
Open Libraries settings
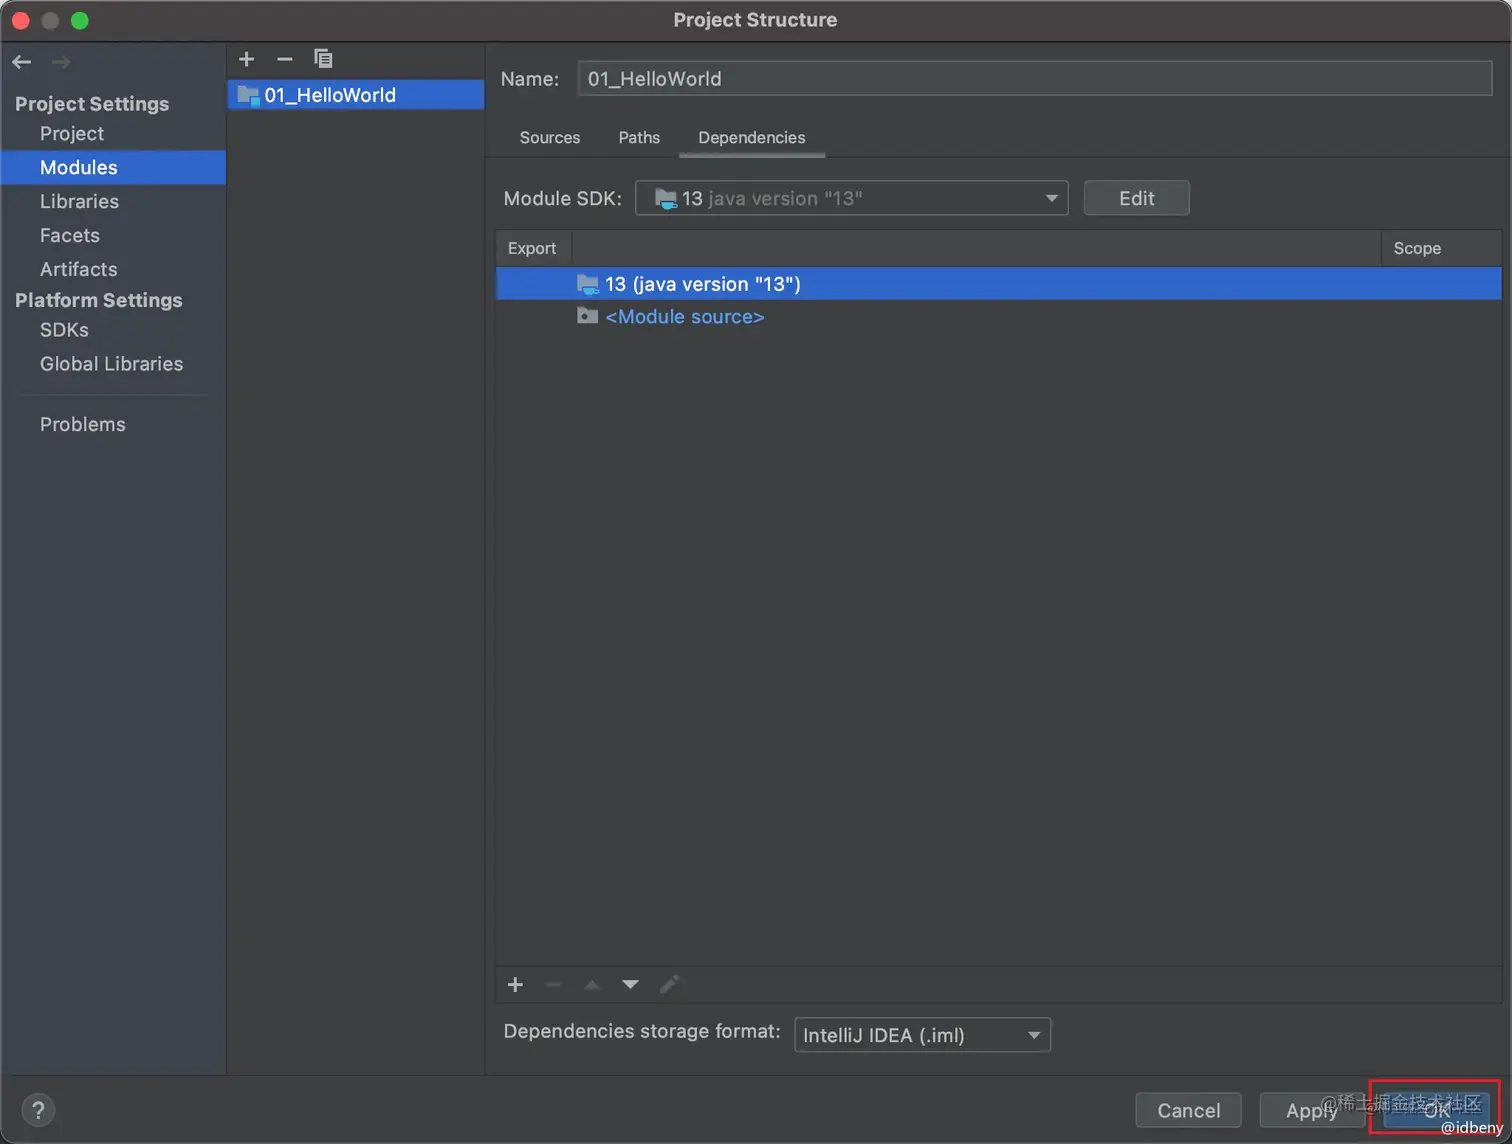pyautogui.click(x=79, y=202)
